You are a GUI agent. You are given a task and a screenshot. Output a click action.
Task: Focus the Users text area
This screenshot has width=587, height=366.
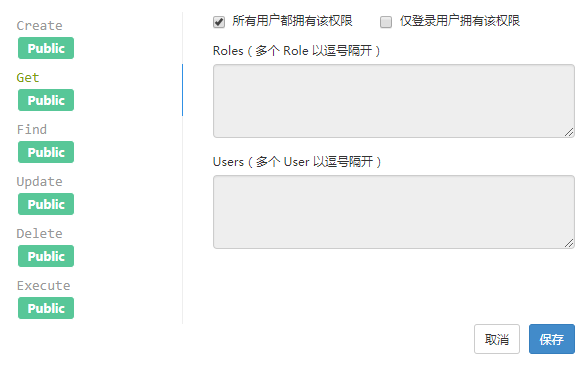[x=394, y=212]
